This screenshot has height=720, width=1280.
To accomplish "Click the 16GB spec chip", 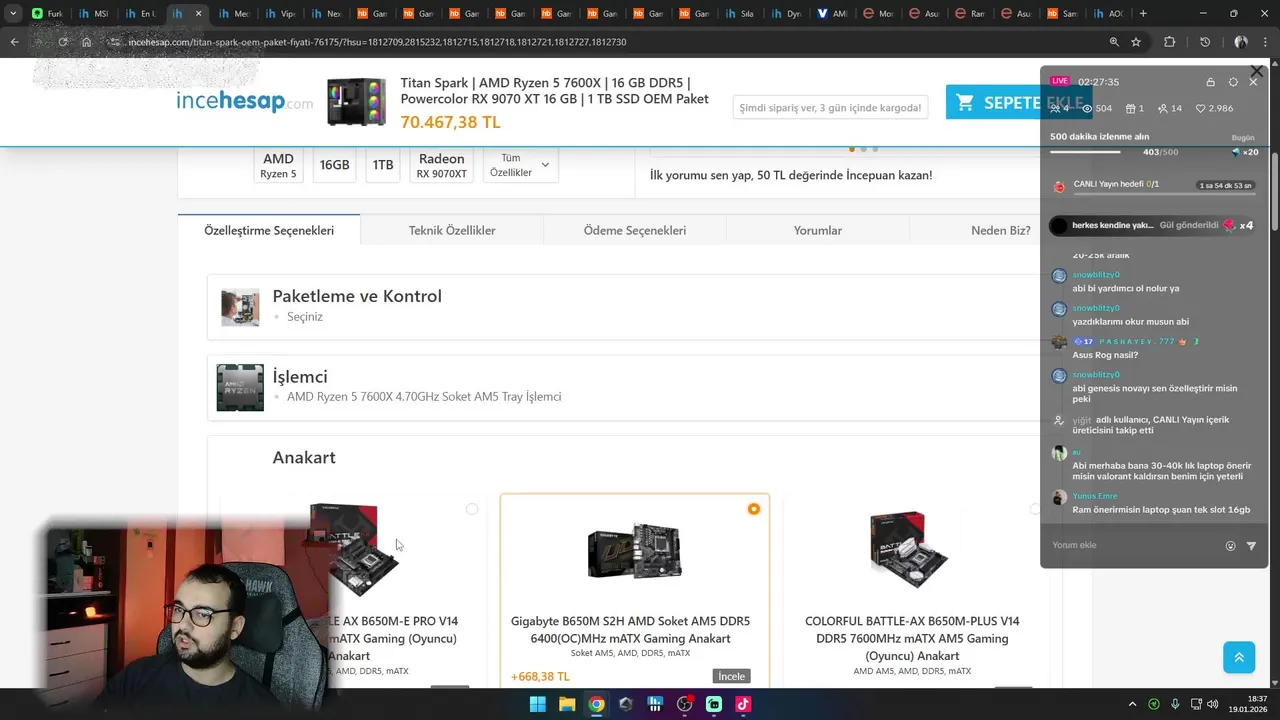I will click(x=334, y=165).
